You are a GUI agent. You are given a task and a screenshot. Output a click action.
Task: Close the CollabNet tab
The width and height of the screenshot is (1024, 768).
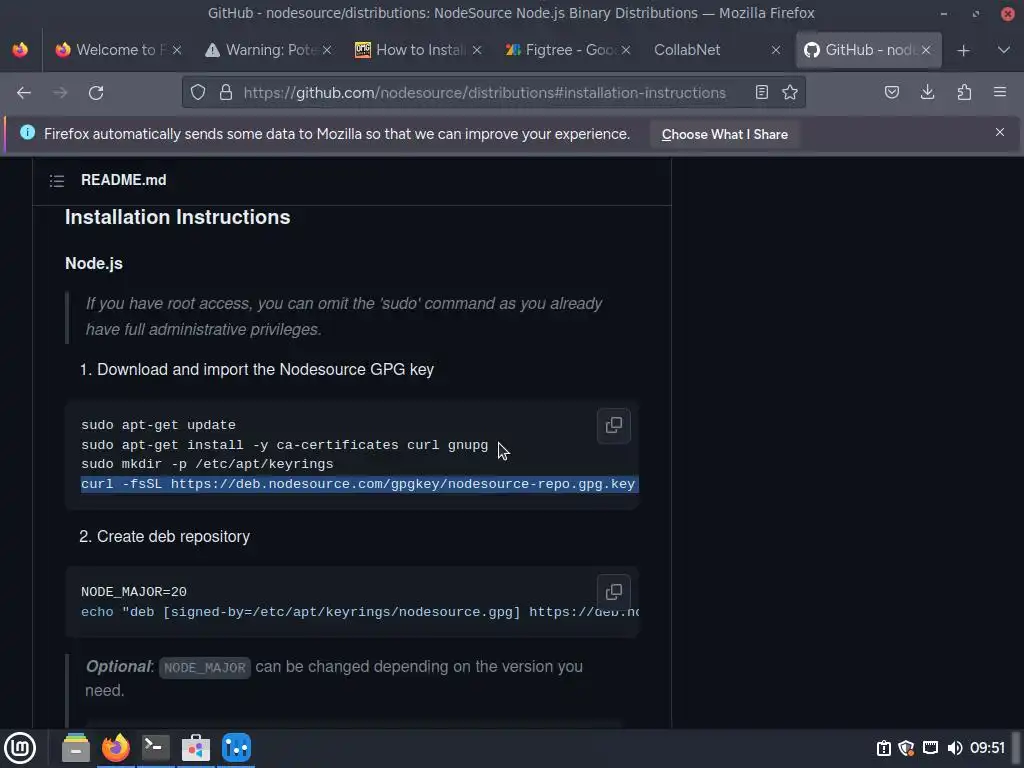(x=776, y=50)
